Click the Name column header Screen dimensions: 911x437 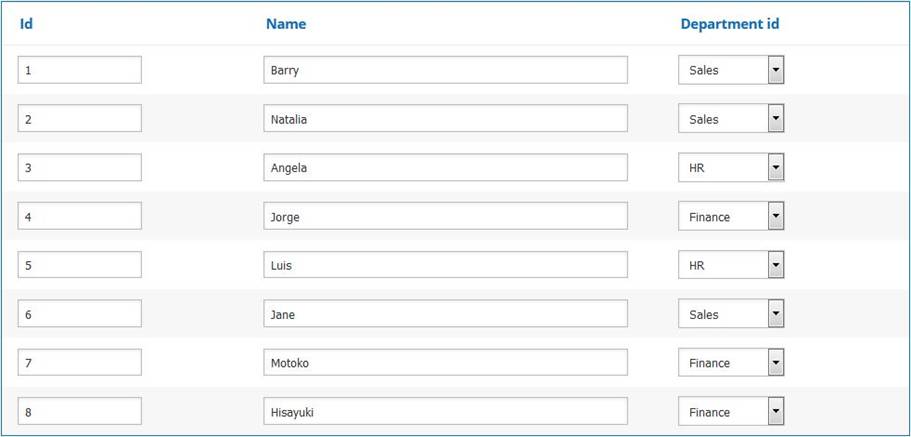coord(286,24)
